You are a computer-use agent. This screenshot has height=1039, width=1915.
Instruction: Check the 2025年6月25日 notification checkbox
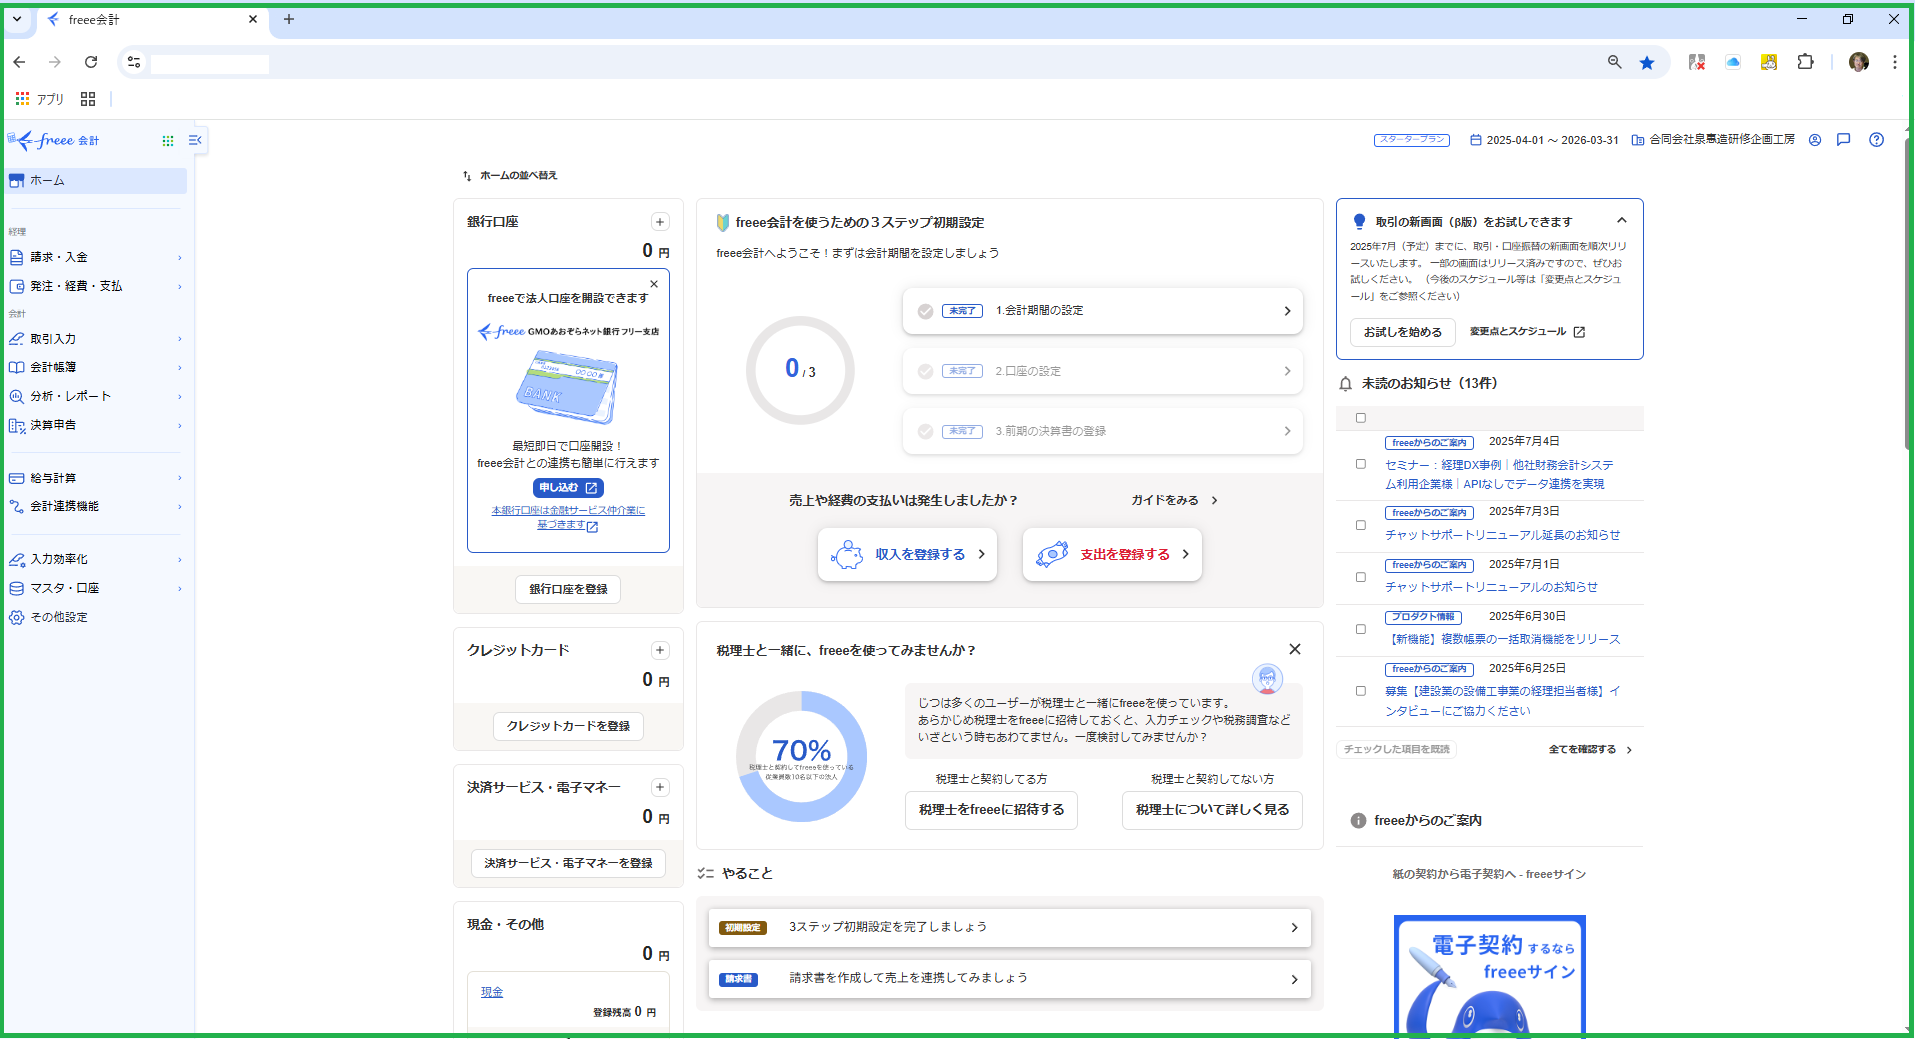pyautogui.click(x=1361, y=691)
